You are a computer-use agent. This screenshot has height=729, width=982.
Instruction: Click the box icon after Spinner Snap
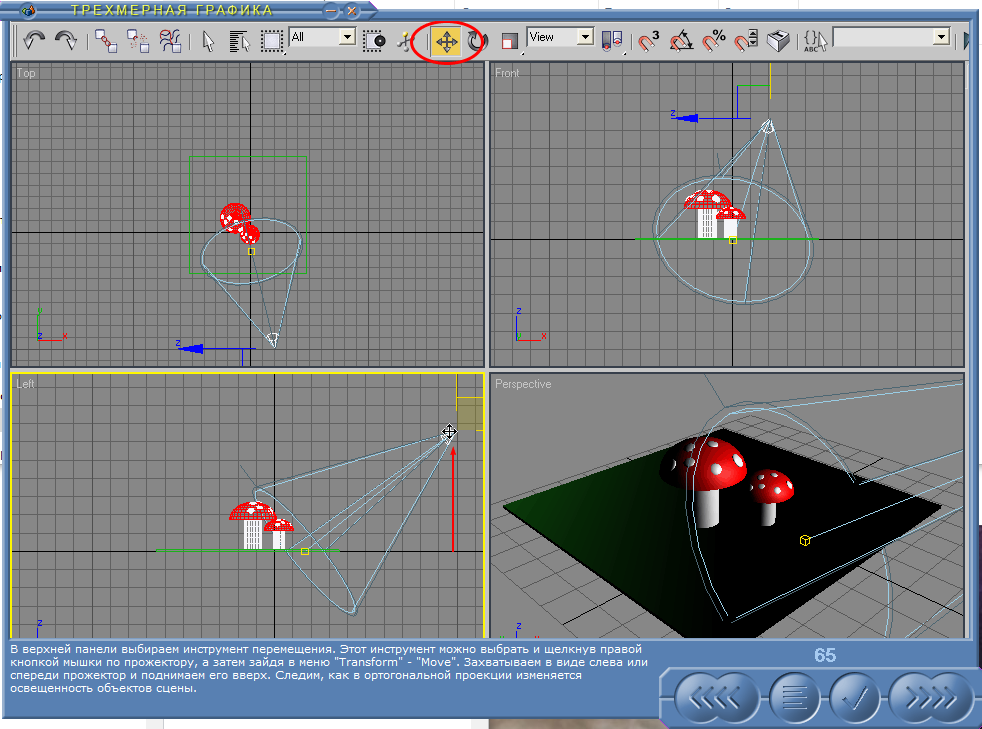click(778, 41)
